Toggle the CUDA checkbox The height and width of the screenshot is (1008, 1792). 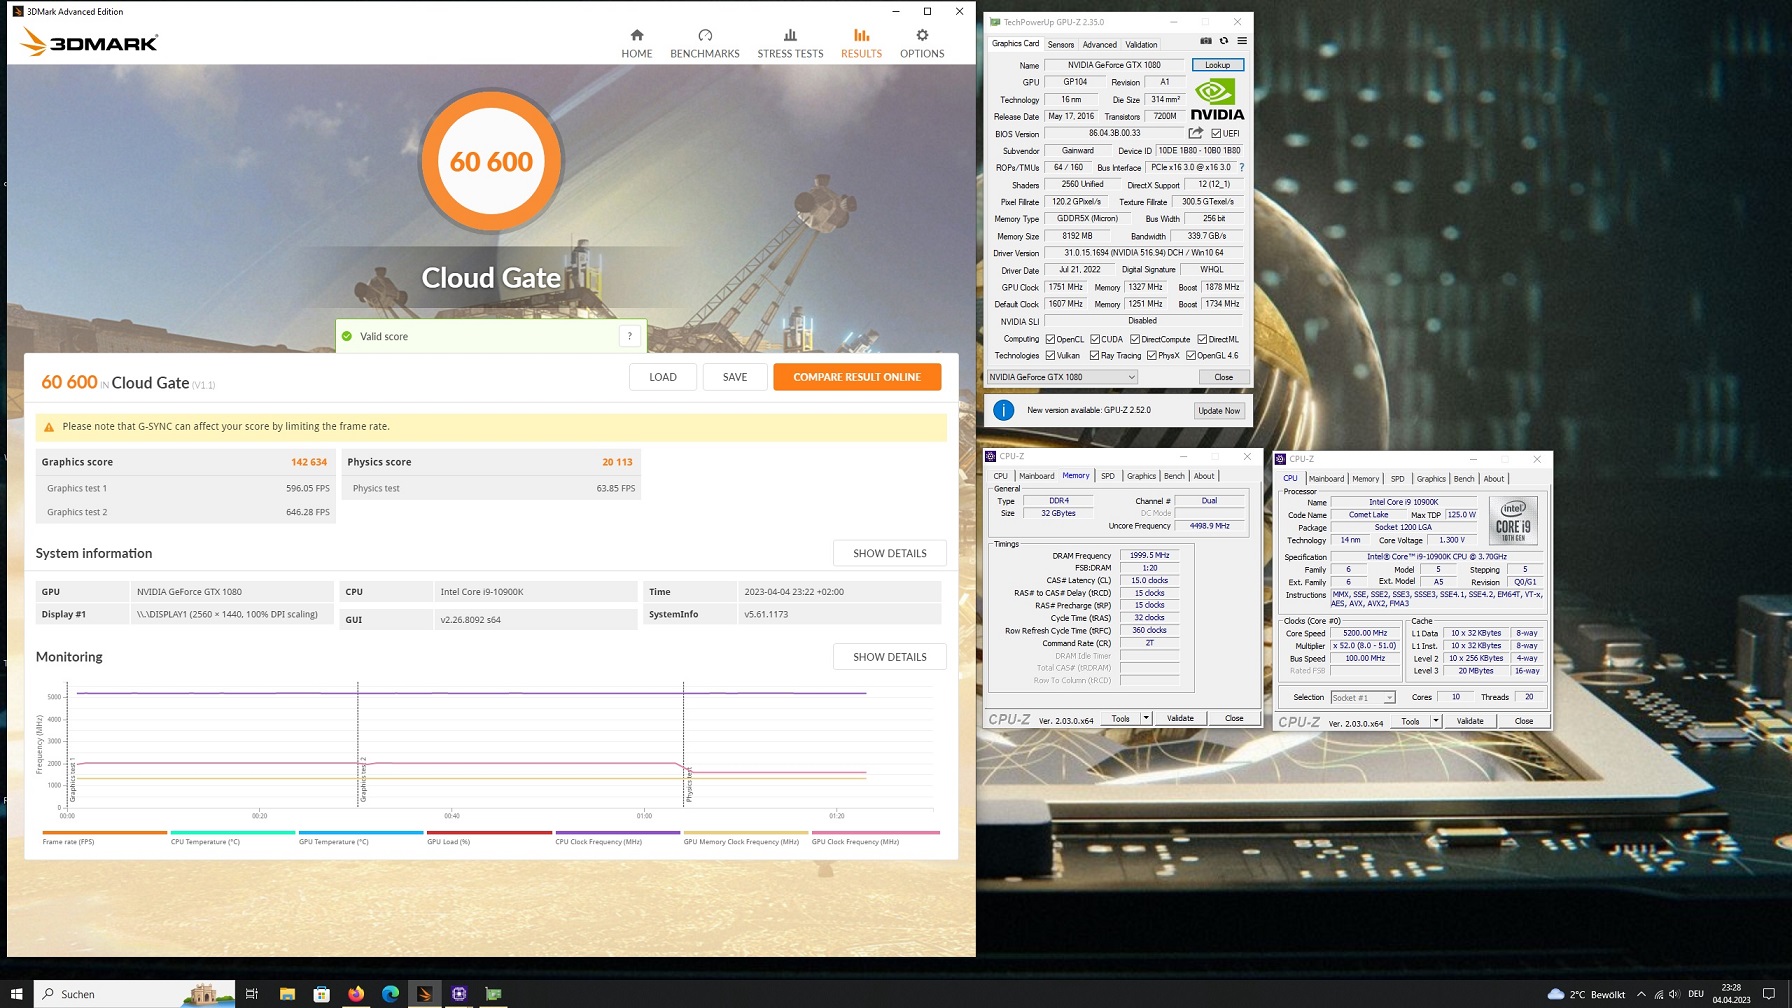(x=1095, y=339)
